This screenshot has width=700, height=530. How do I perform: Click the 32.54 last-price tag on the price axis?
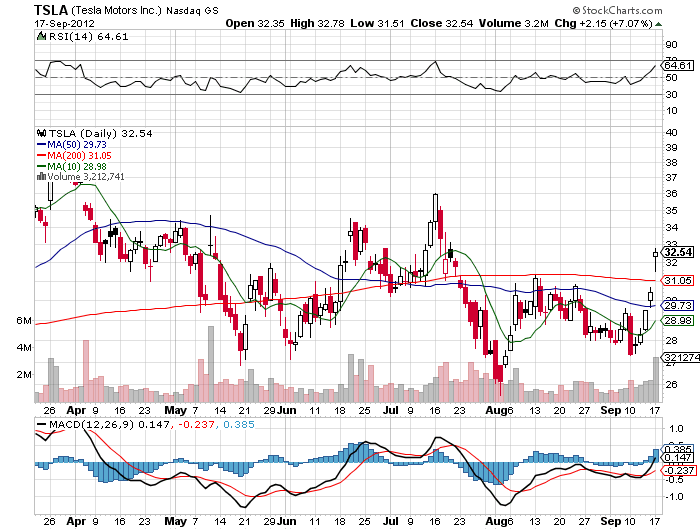tap(678, 252)
